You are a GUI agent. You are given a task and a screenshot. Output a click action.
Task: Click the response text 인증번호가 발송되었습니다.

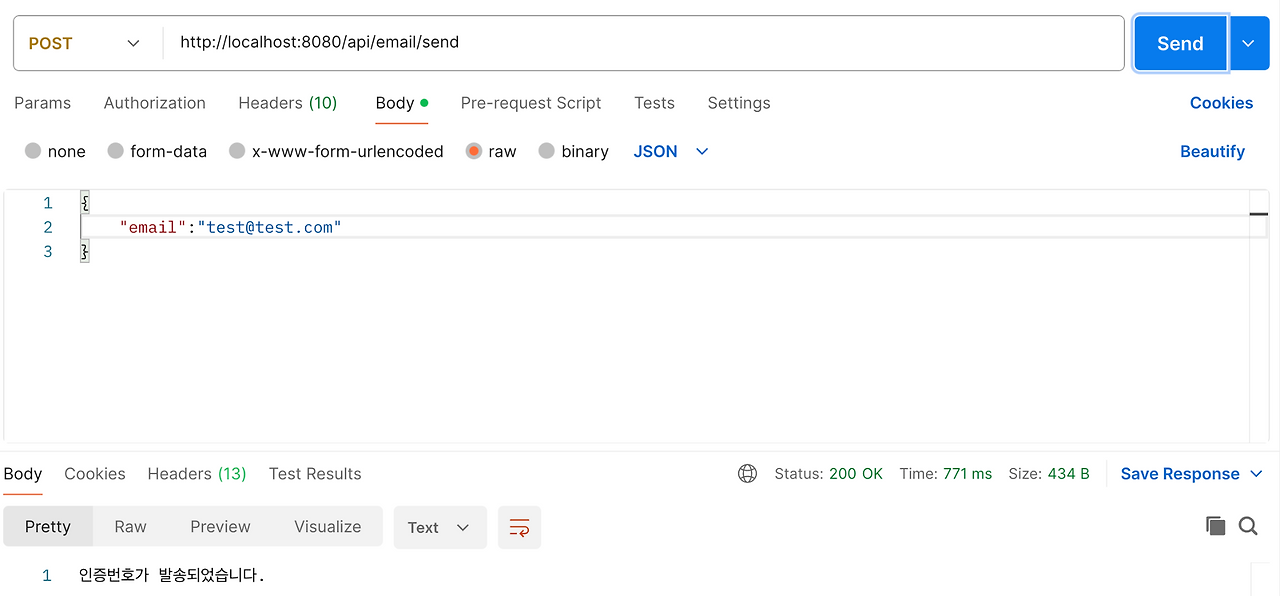click(x=172, y=576)
